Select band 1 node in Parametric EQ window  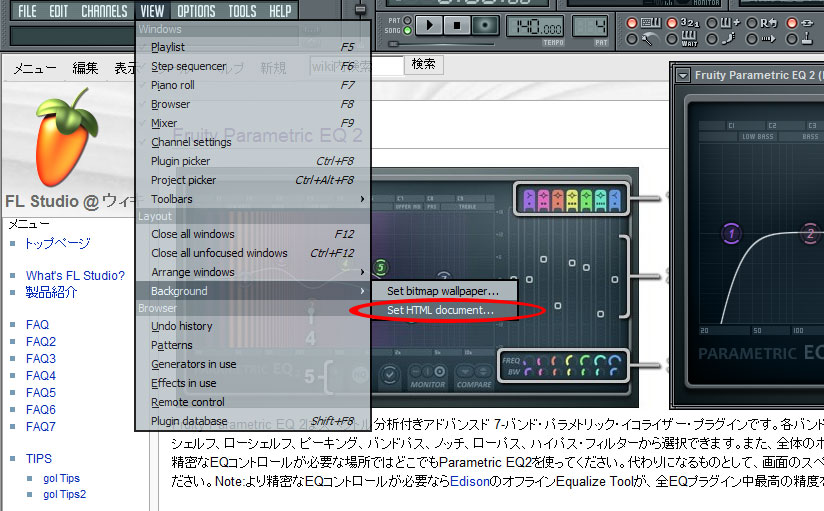[731, 233]
